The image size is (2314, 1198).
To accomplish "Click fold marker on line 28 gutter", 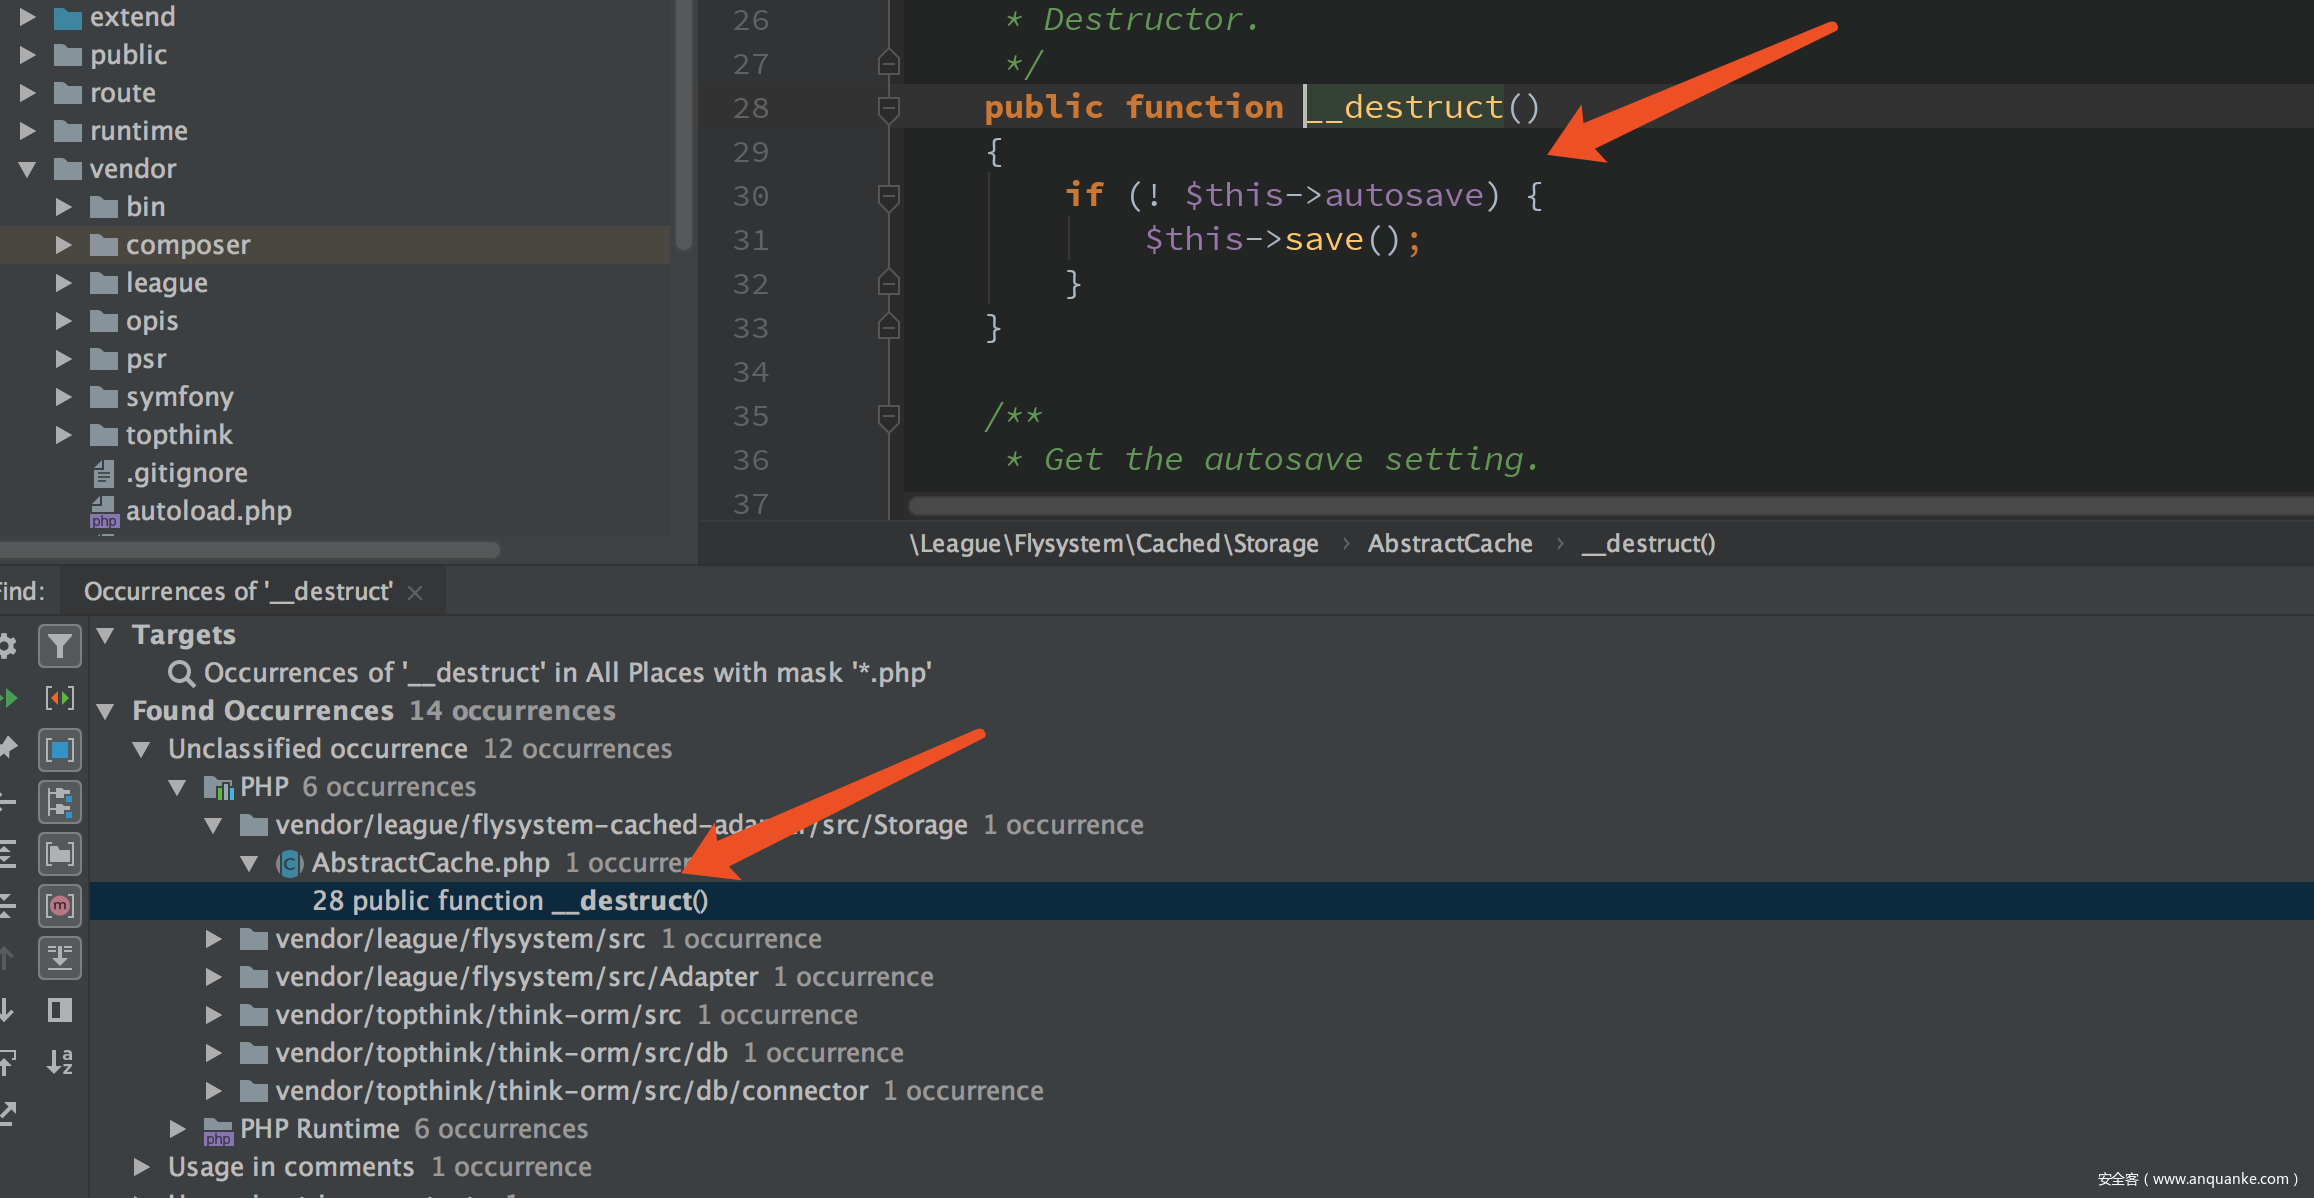I will coord(888,107).
